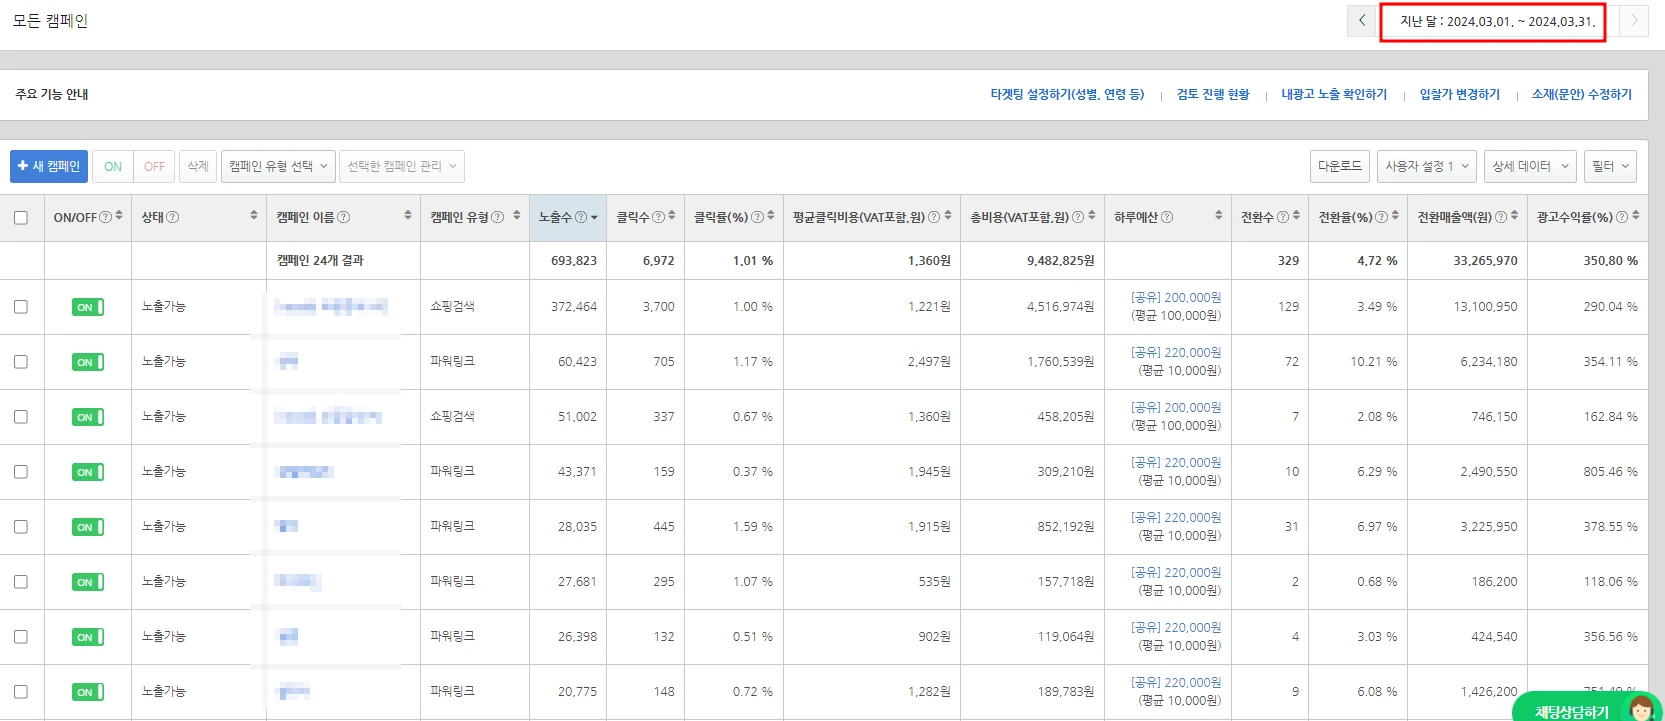Open 선택한 캠페인 관리 dropdown
This screenshot has width=1665, height=721.
[402, 166]
